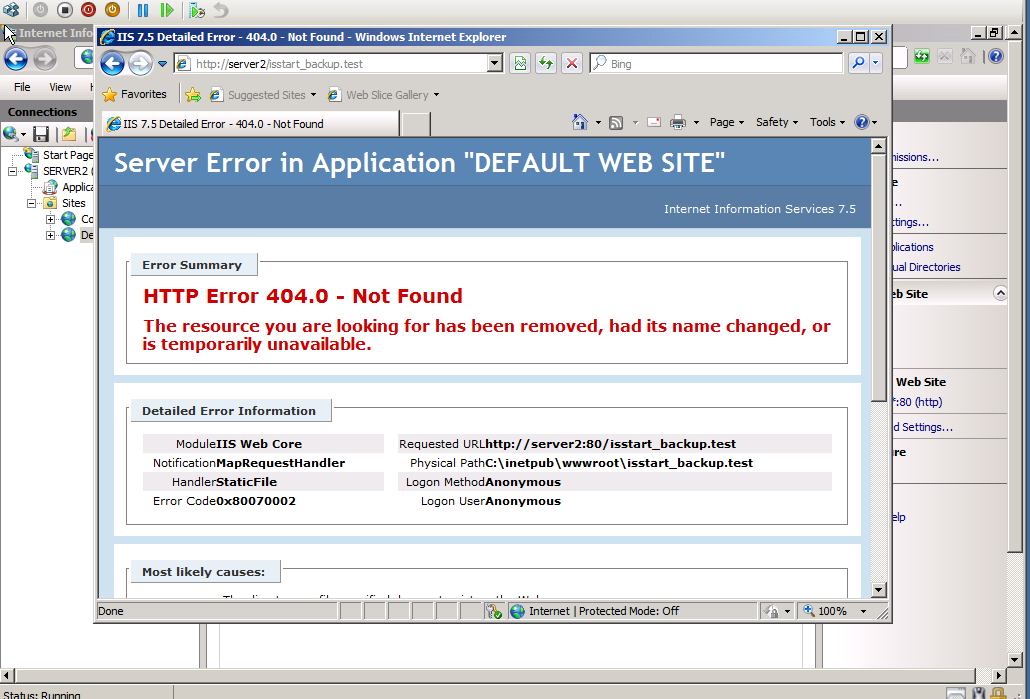Select Application Pools item in Connections tree
The width and height of the screenshot is (1030, 699).
tap(78, 187)
